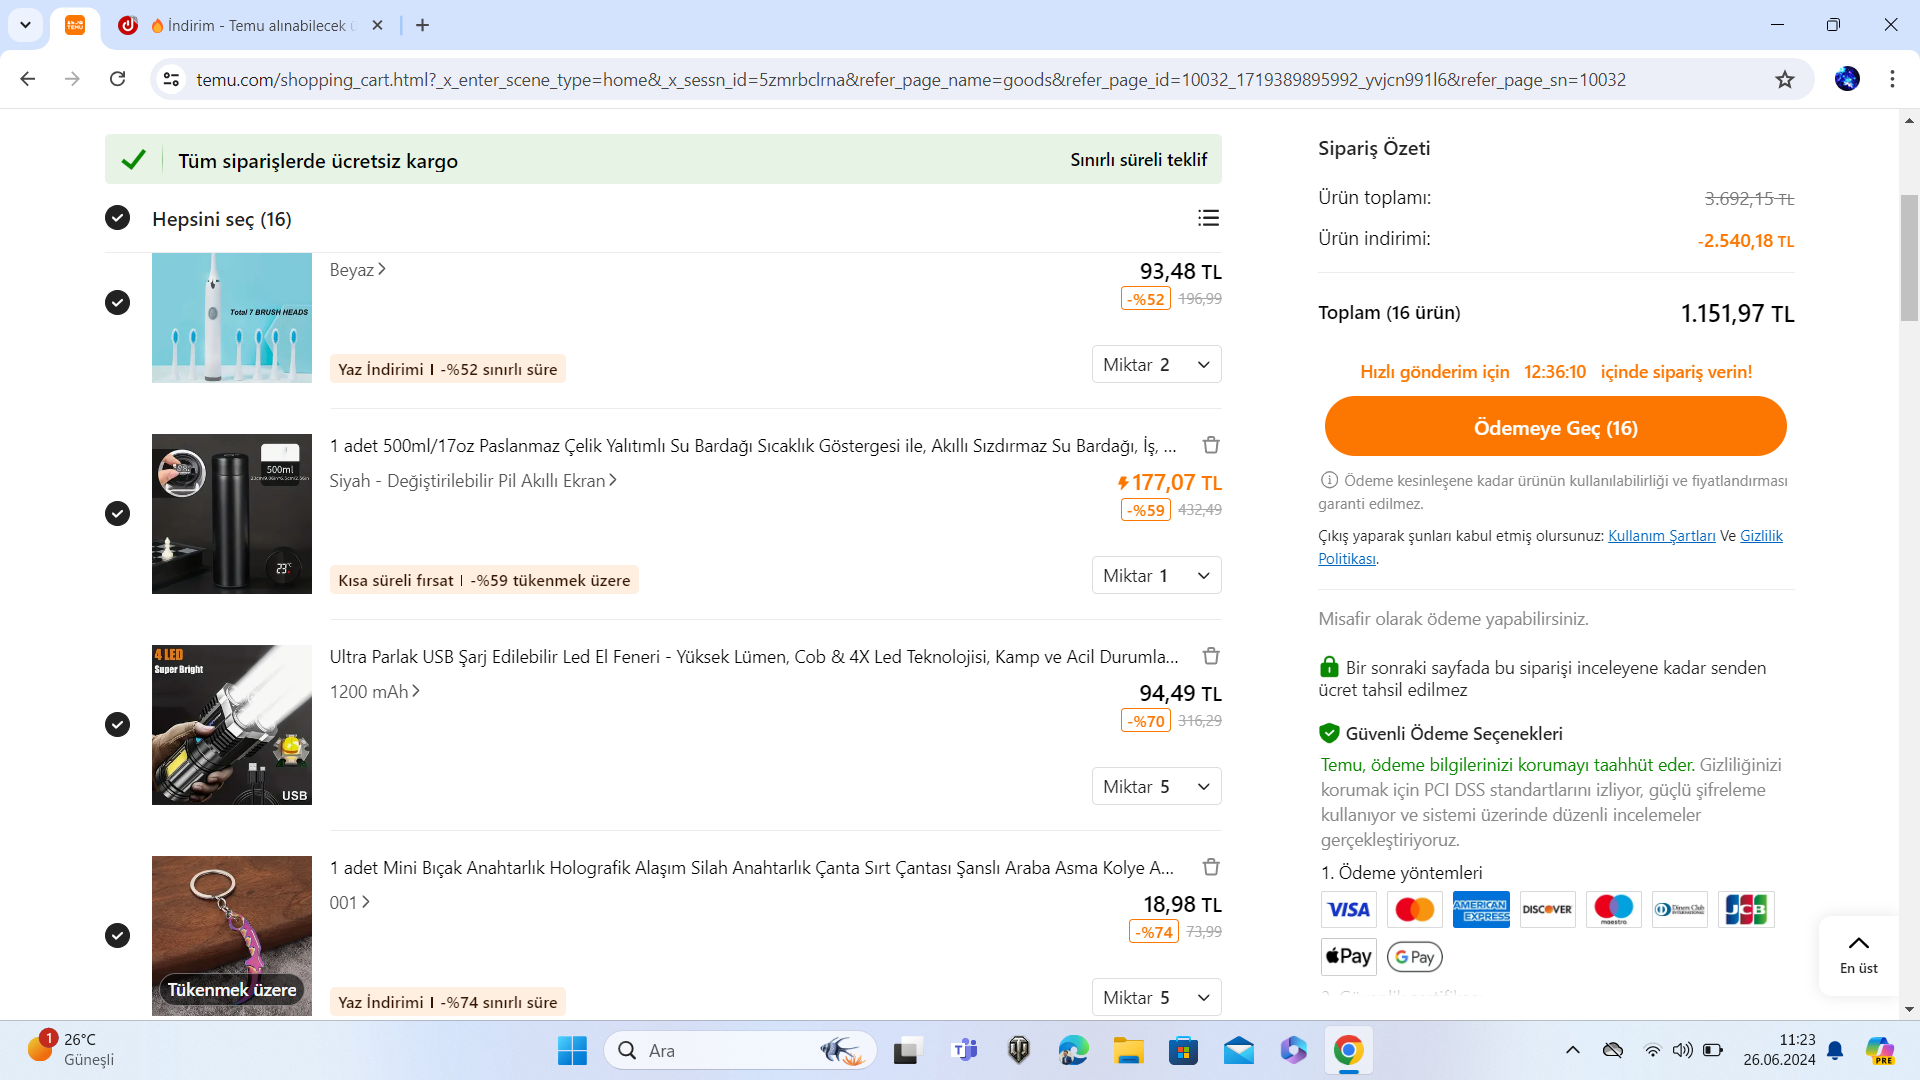Open a new browser tab
The image size is (1920, 1080).
tap(422, 25)
